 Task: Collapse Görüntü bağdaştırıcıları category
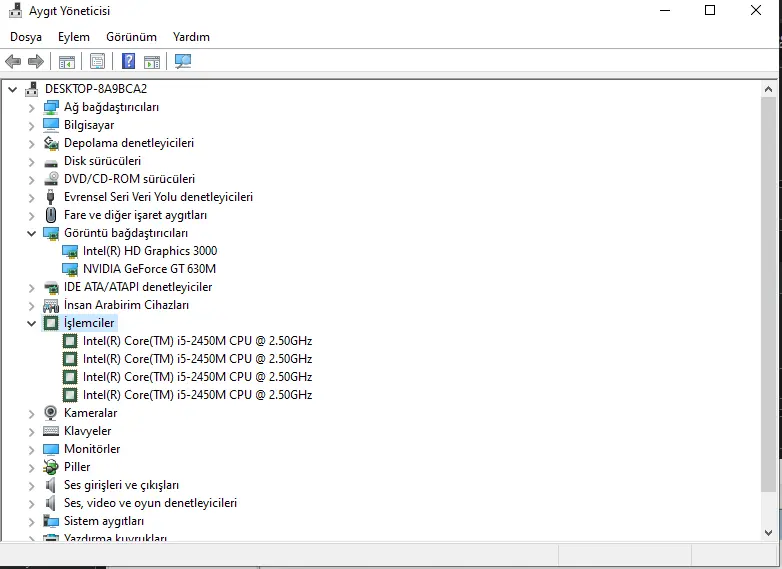pyautogui.click(x=31, y=233)
